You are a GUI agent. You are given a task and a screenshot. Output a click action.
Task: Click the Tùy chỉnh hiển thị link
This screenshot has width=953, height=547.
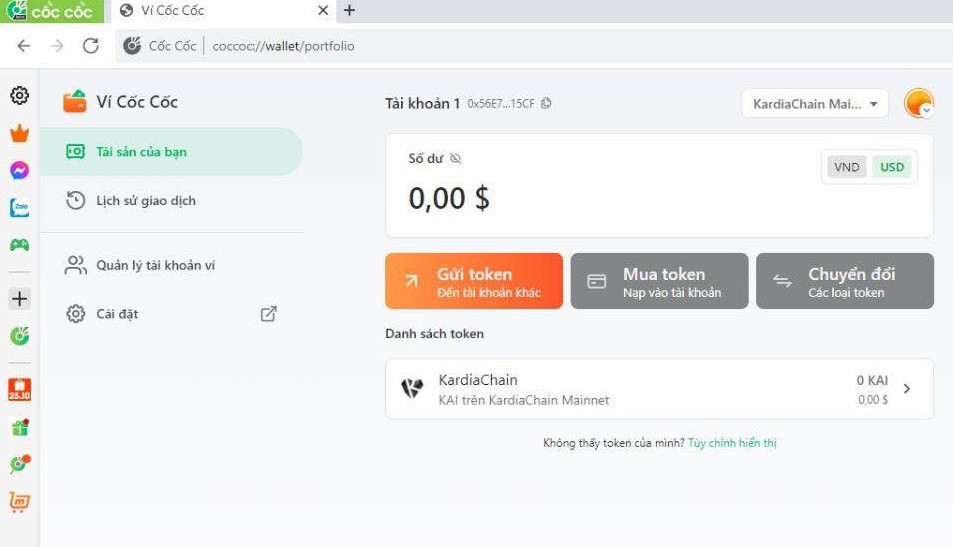click(732, 443)
